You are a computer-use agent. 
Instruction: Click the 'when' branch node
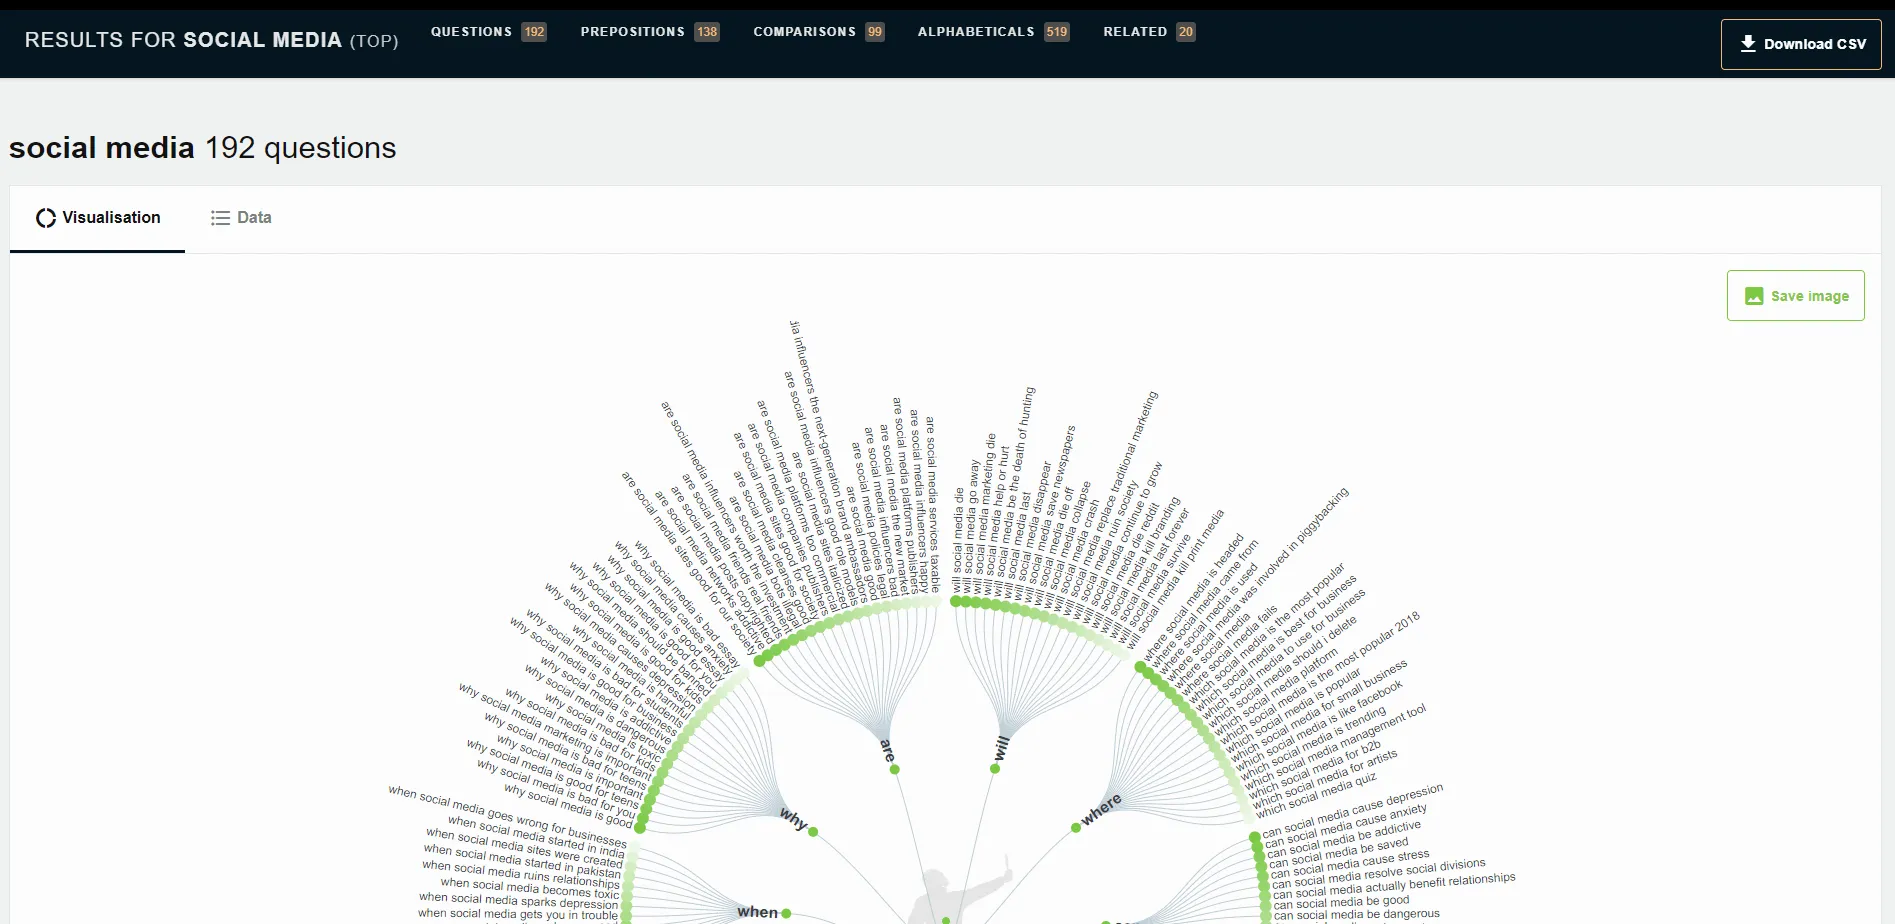tap(787, 913)
